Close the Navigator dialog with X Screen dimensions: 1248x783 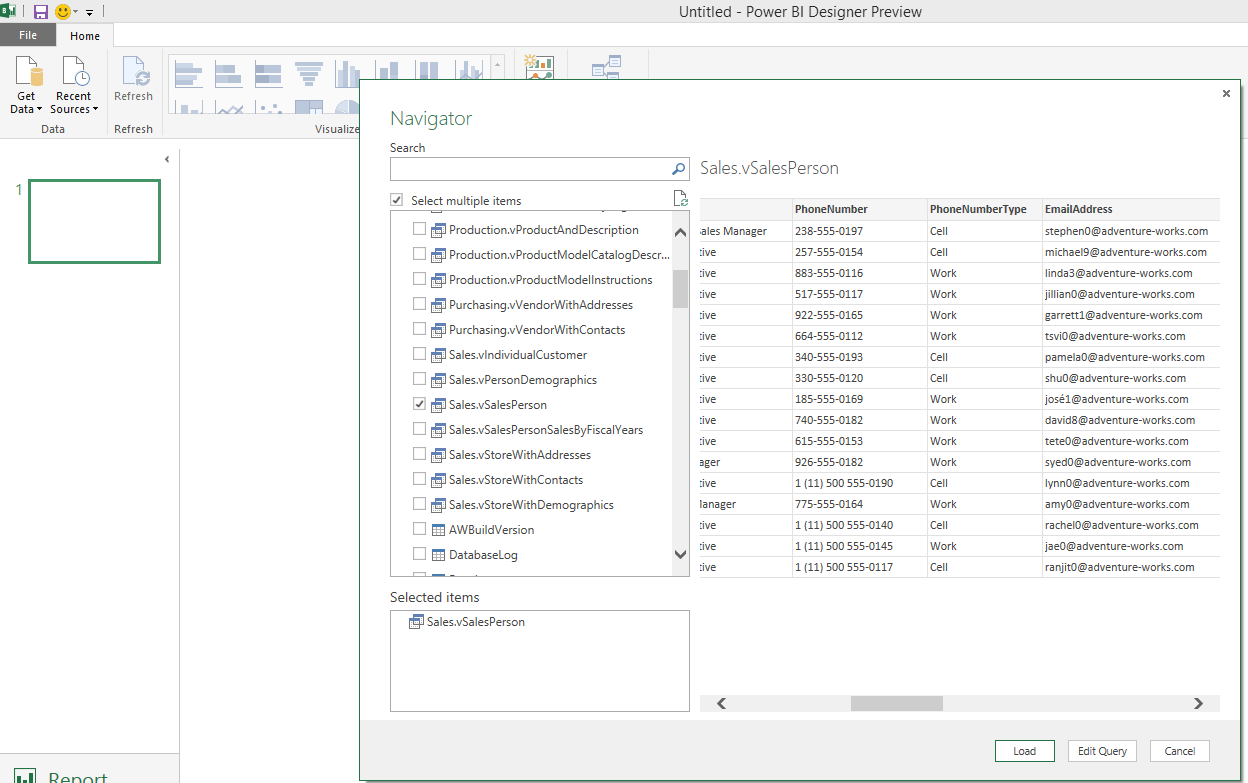tap(1226, 94)
